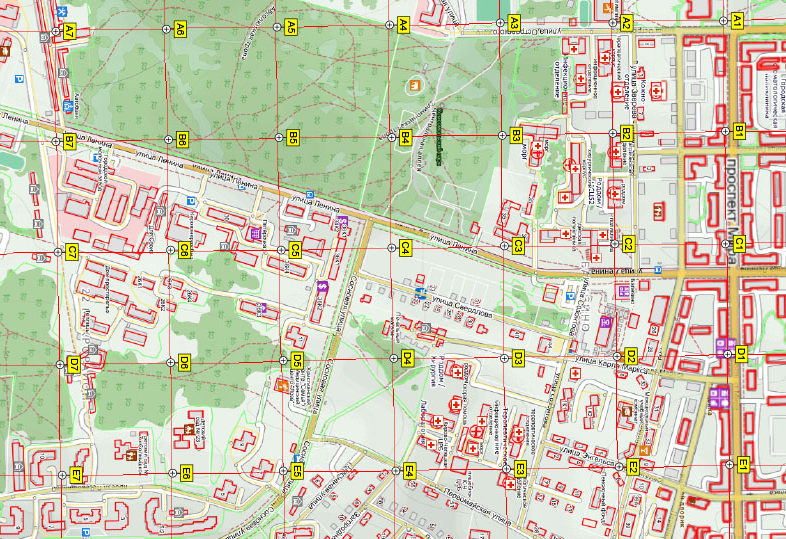This screenshot has width=786, height=539.
Task: Click the yellow E1 grid label
Action: pos(742,463)
